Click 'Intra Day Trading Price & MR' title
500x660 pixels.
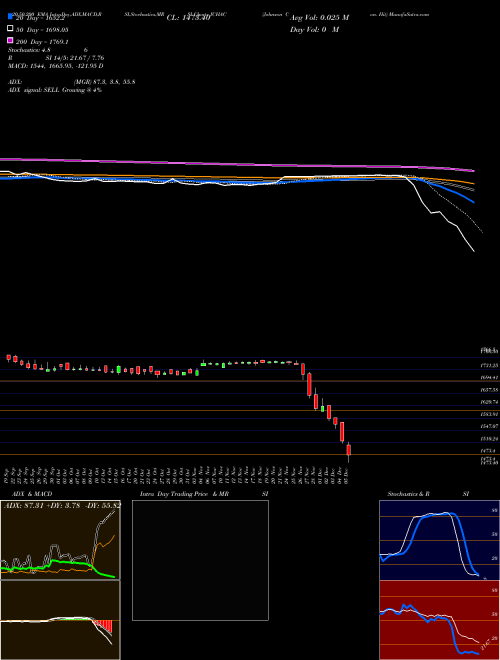pyautogui.click(x=184, y=494)
